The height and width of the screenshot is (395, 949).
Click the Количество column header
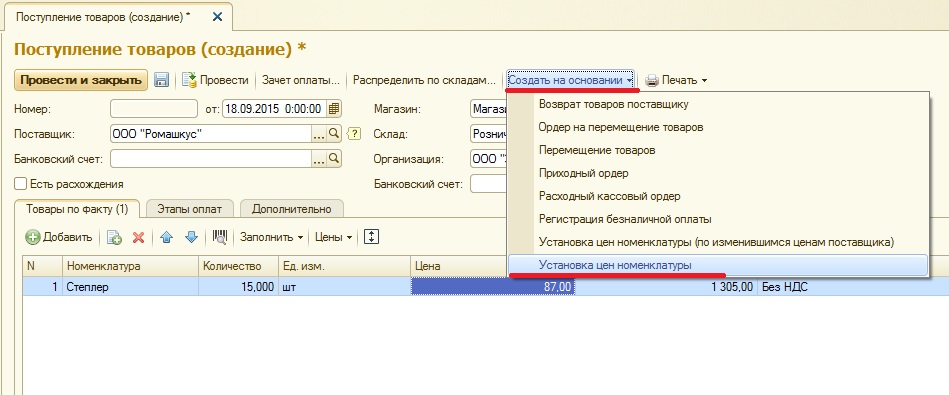tap(238, 266)
